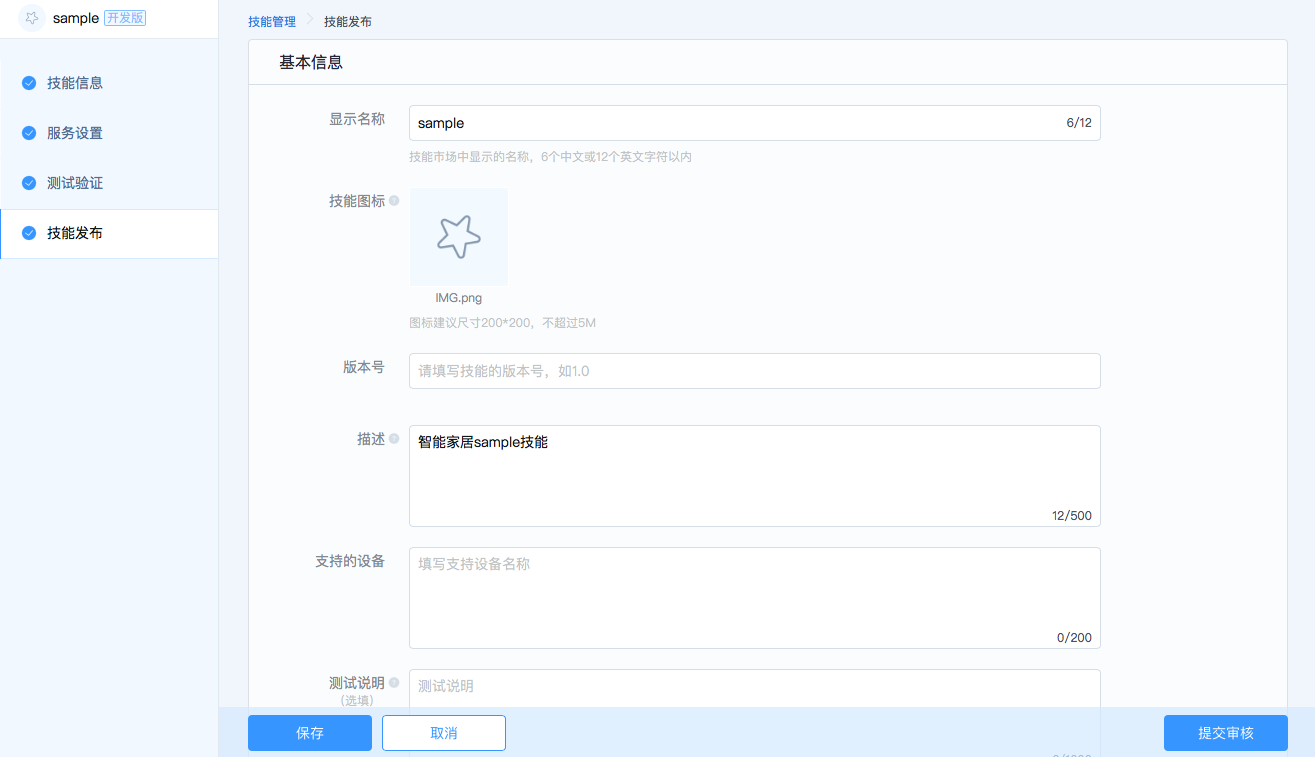
Task: Click 技能发布 breadcrumb text
Action: (348, 21)
